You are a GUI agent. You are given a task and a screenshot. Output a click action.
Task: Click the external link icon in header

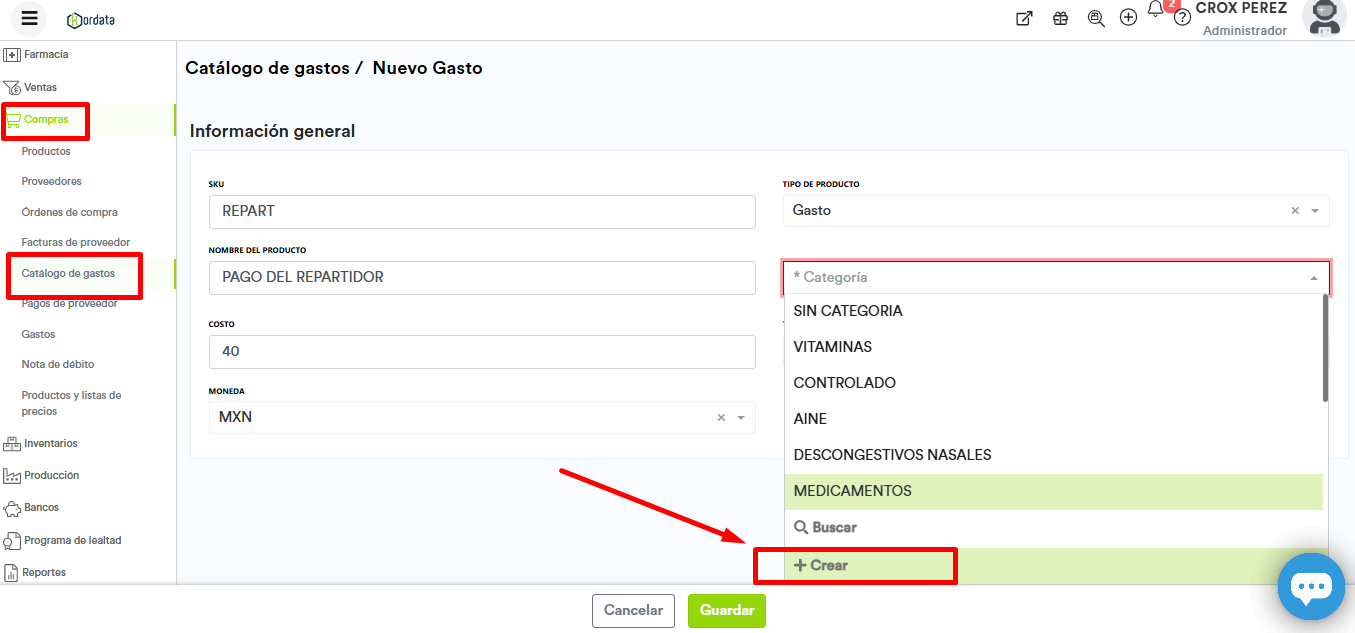(1024, 18)
